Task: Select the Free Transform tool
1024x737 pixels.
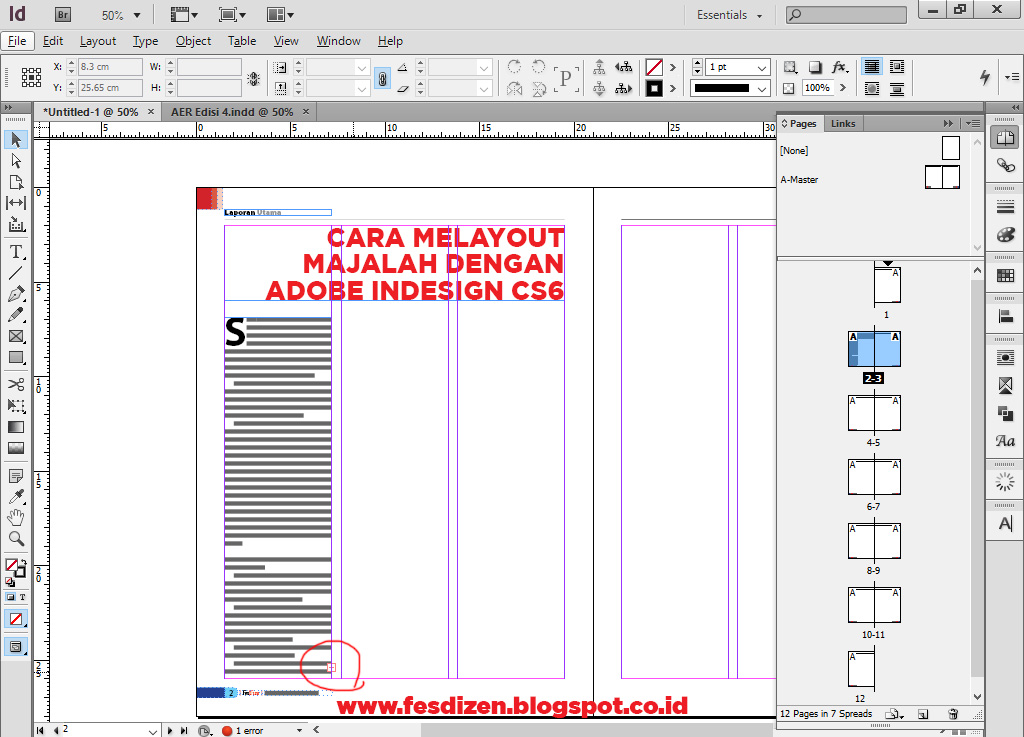Action: click(x=16, y=405)
